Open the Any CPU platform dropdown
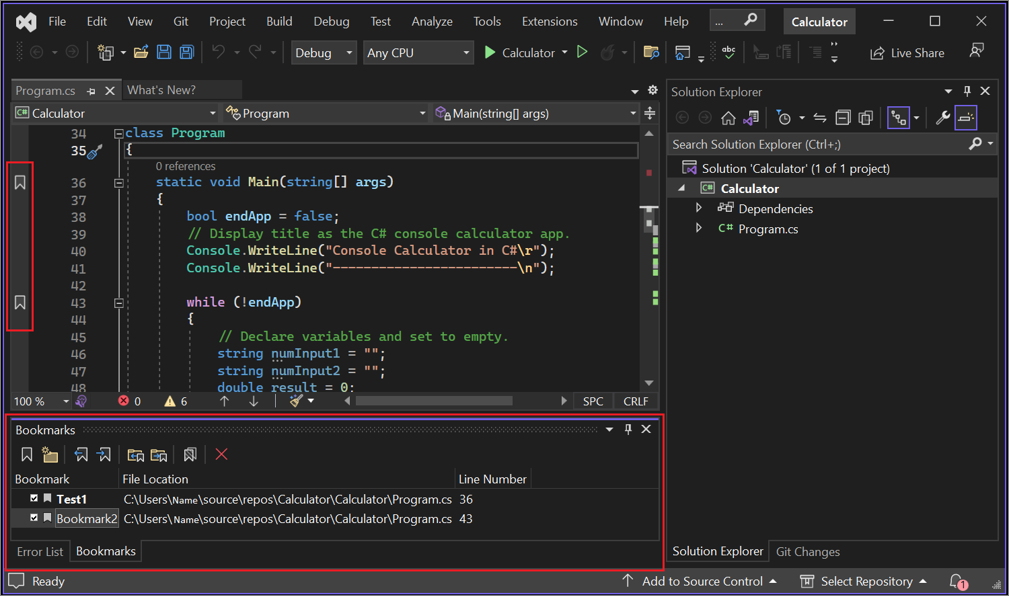Image resolution: width=1009 pixels, height=596 pixels. point(466,52)
